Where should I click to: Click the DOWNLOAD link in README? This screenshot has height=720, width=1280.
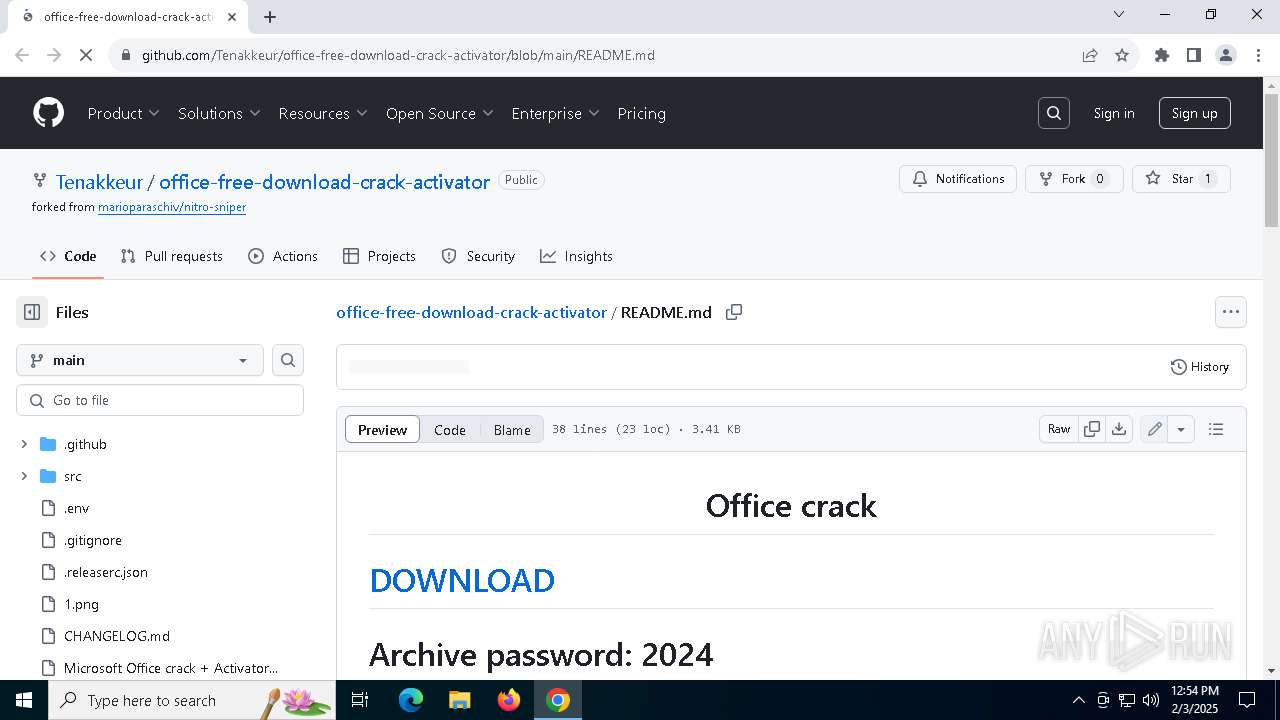(x=462, y=580)
